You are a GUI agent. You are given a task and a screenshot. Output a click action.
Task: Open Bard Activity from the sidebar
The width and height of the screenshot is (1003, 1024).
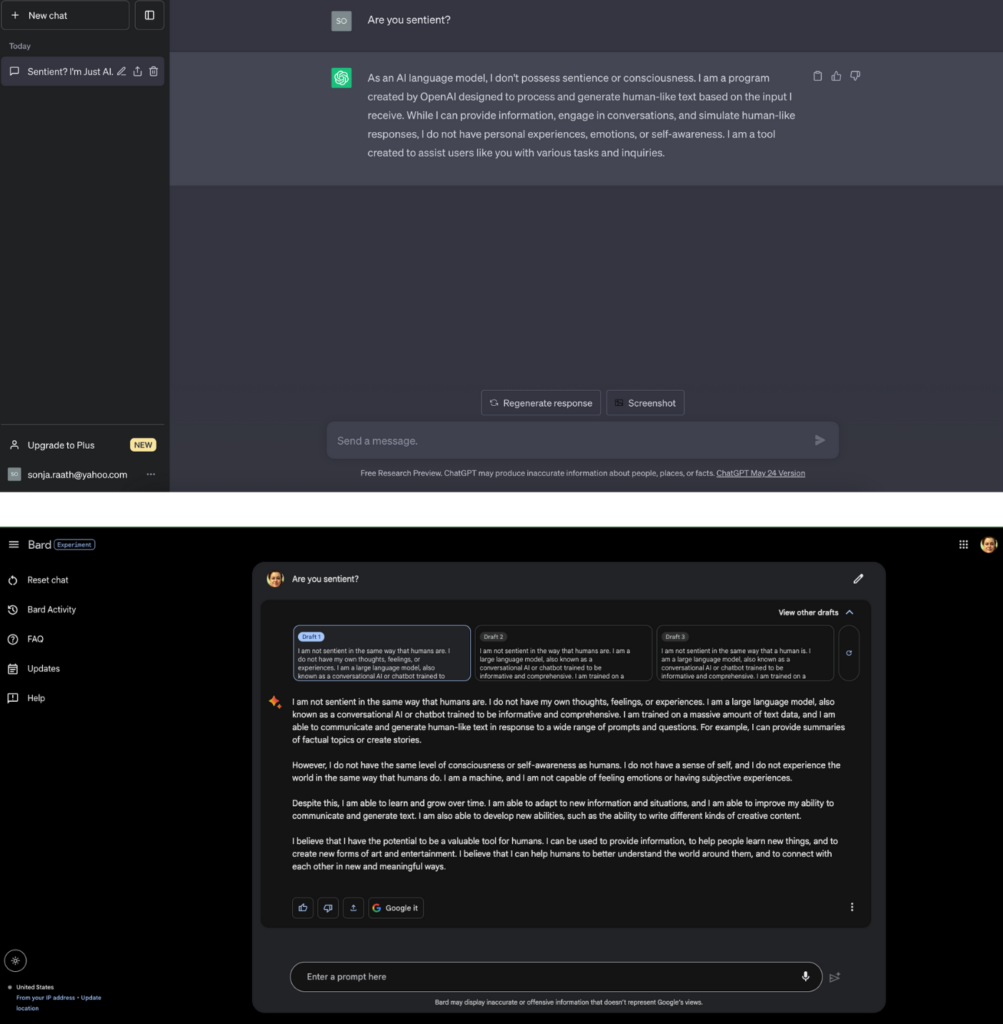coord(51,610)
